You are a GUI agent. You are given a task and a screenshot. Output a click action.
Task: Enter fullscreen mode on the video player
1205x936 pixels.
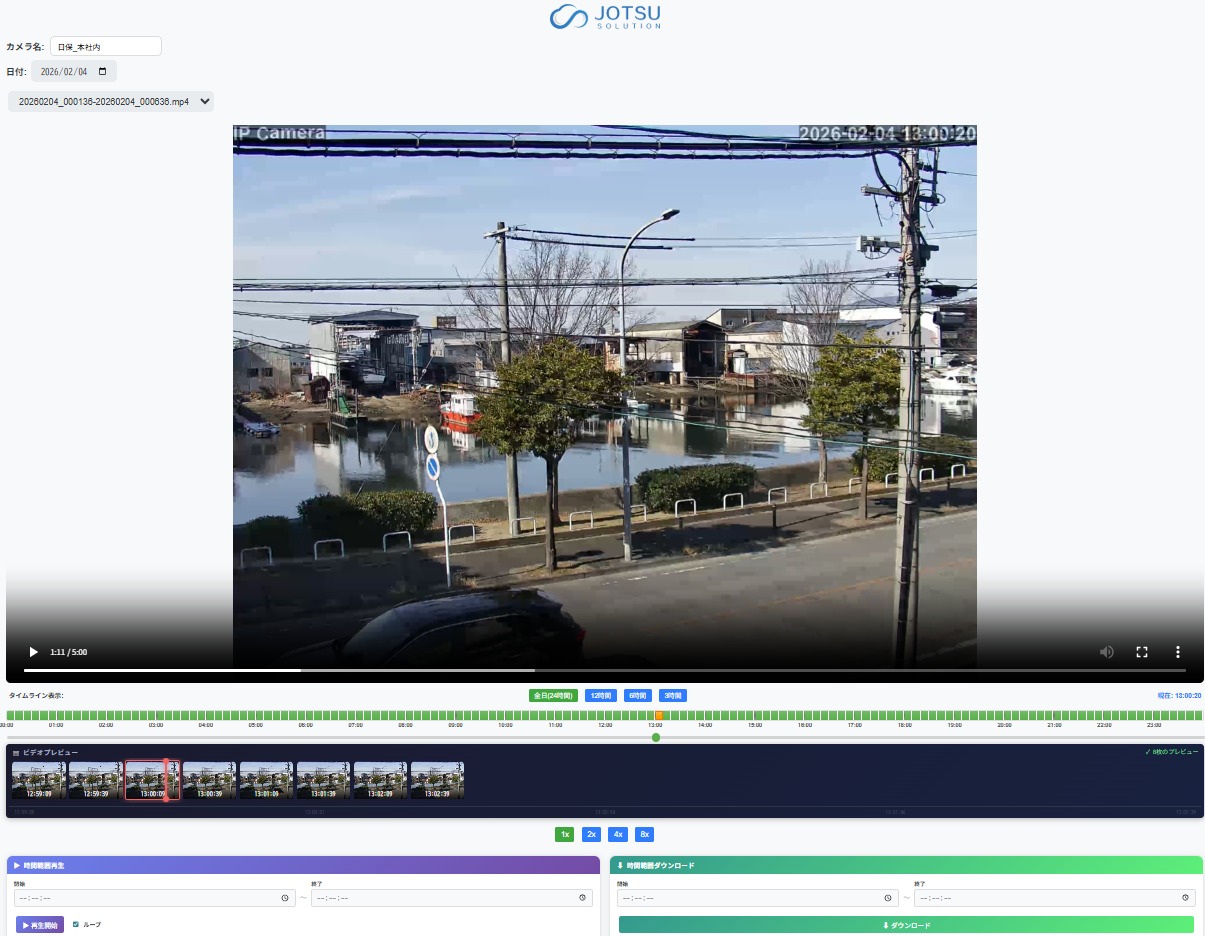click(1142, 652)
